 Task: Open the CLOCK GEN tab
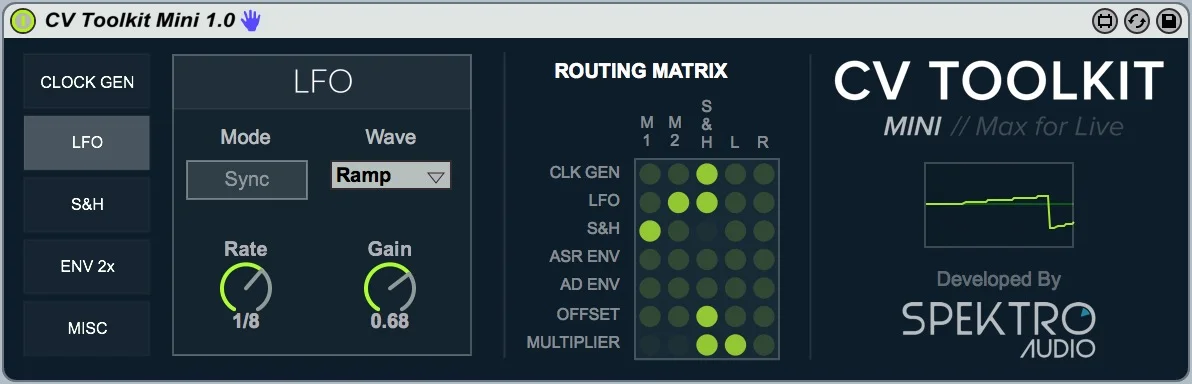pos(87,81)
